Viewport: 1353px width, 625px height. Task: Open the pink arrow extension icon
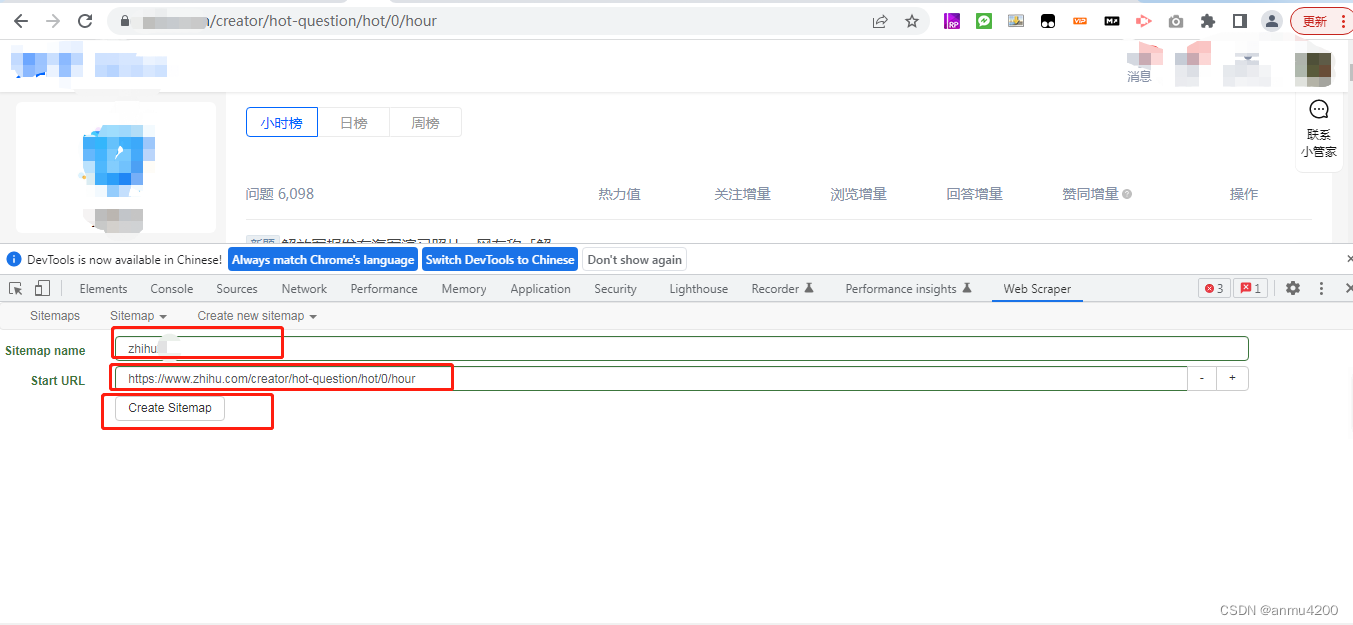pos(1144,21)
